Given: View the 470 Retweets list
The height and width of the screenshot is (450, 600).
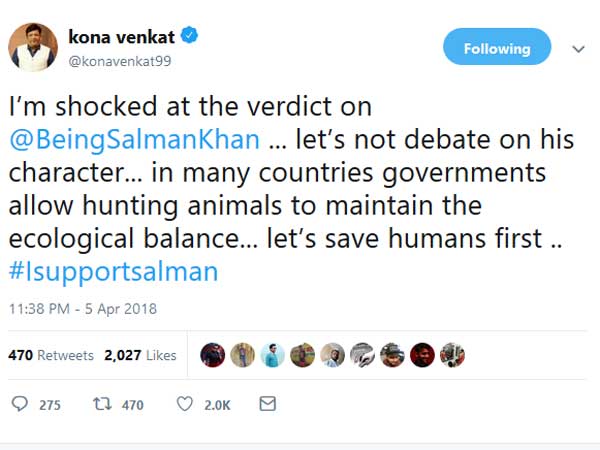Looking at the screenshot, I should 51,355.
